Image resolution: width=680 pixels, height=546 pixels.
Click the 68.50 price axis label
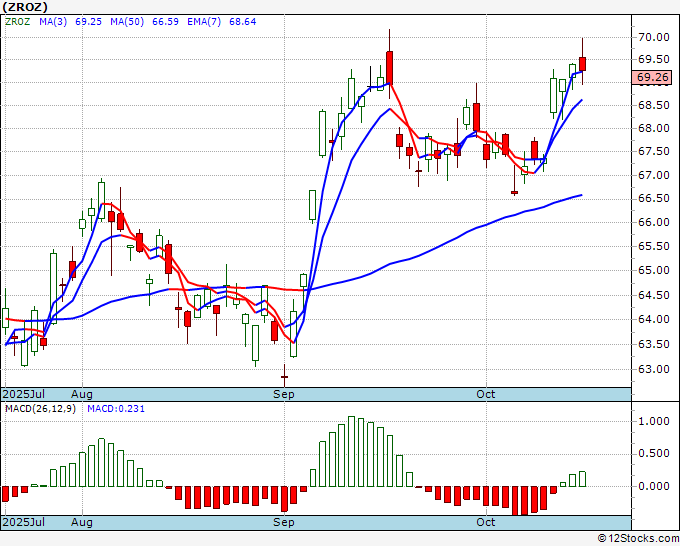pos(654,105)
